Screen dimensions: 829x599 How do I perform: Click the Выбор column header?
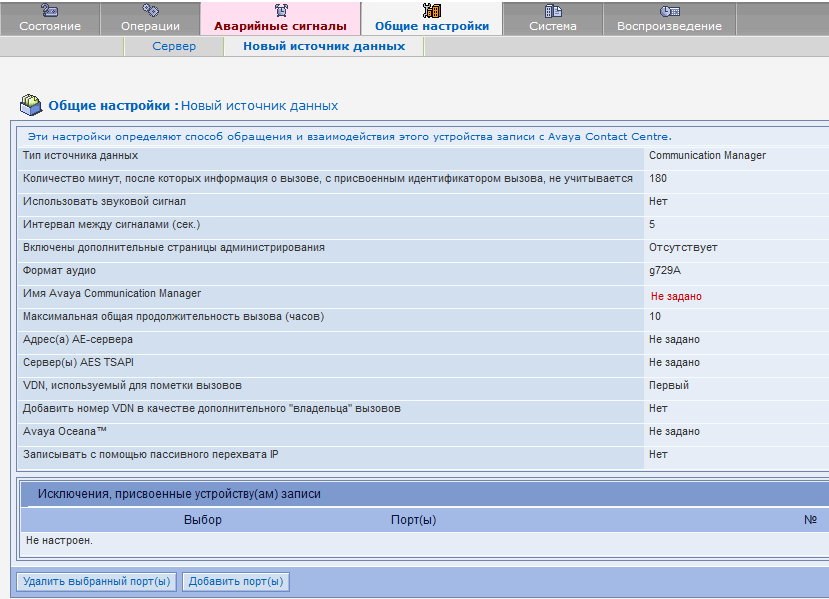[202, 520]
